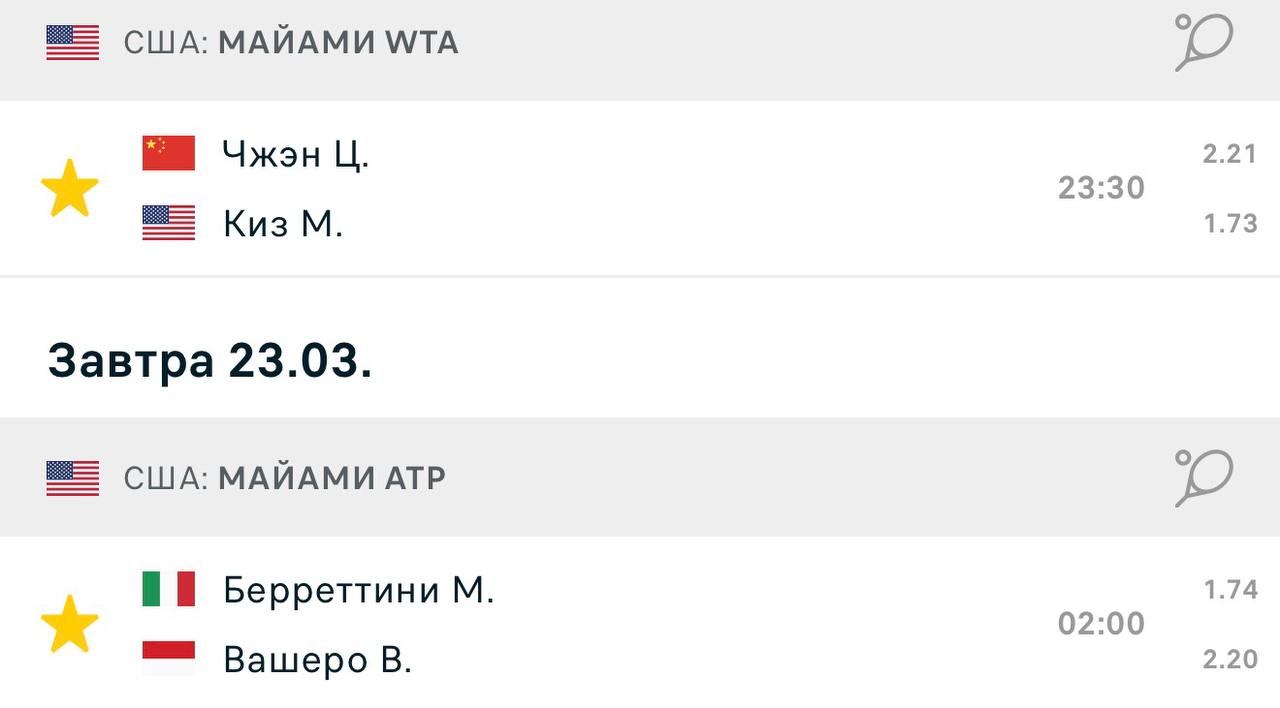The width and height of the screenshot is (1280, 708).
Task: Click Monaco flag next to Вашеро В.
Action: [x=168, y=659]
